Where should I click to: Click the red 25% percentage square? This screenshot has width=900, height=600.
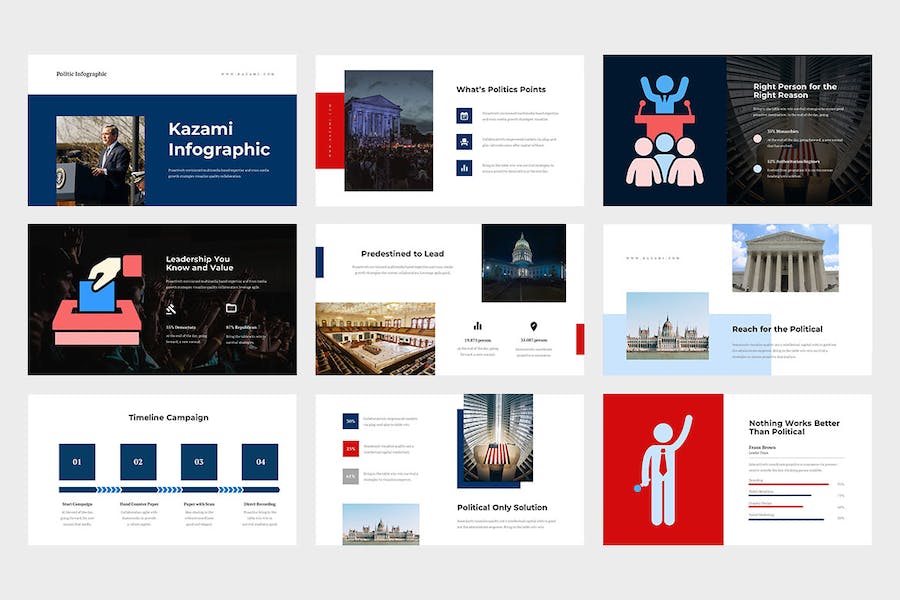point(350,449)
